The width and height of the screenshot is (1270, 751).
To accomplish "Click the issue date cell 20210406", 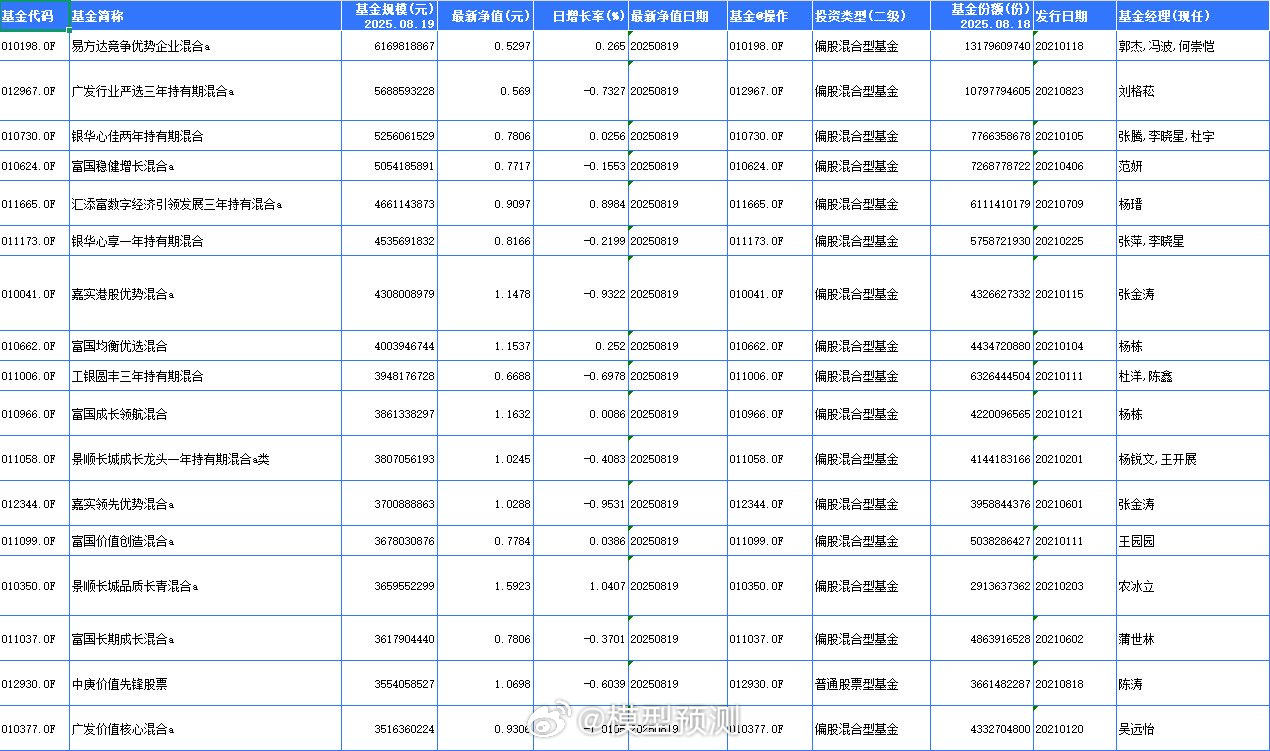I will [1074, 166].
